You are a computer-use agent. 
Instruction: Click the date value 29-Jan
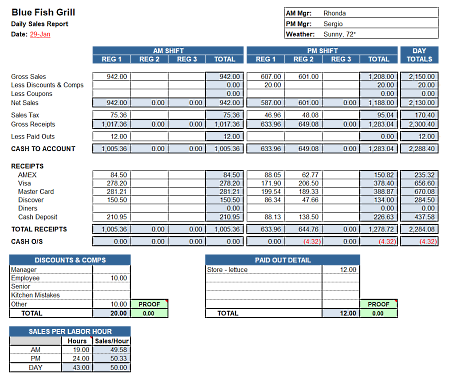40,34
